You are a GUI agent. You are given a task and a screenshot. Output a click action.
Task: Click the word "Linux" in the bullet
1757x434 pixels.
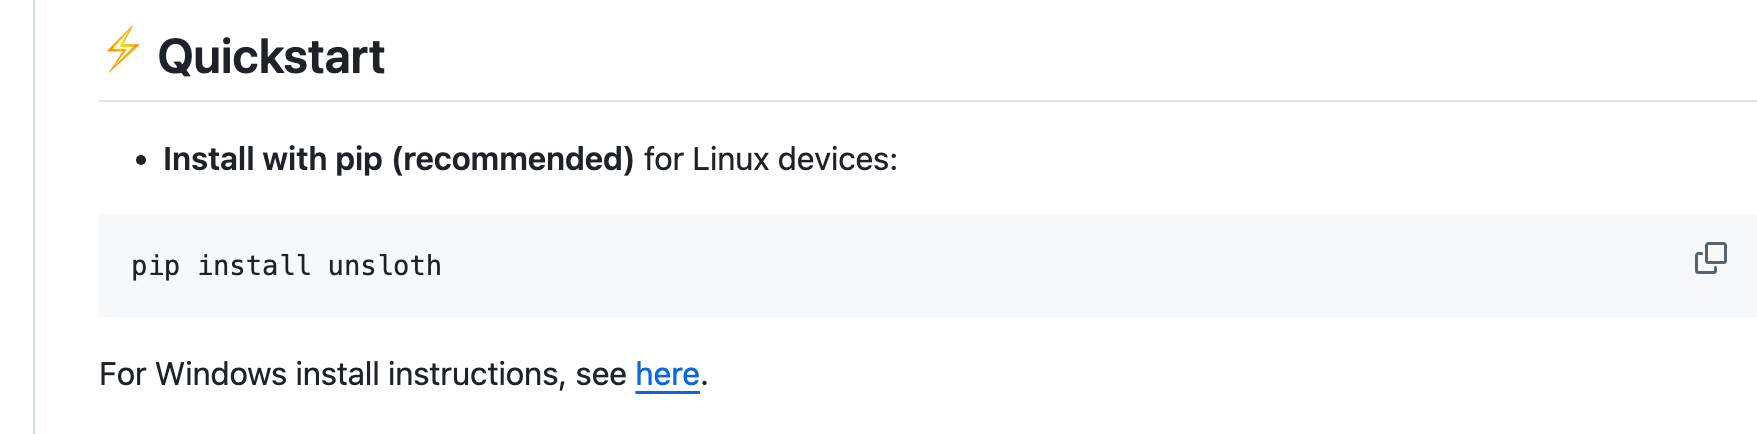click(x=730, y=159)
